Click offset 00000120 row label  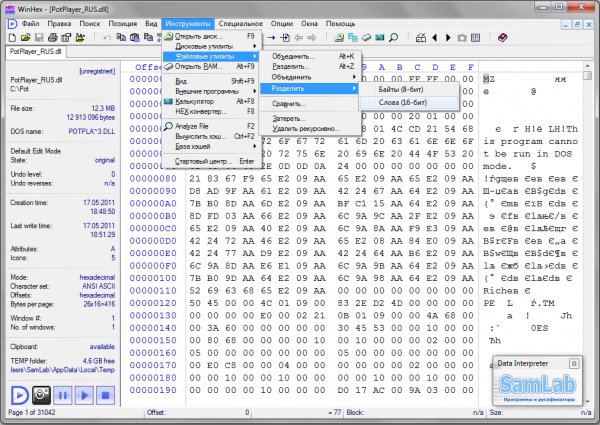coord(153,303)
